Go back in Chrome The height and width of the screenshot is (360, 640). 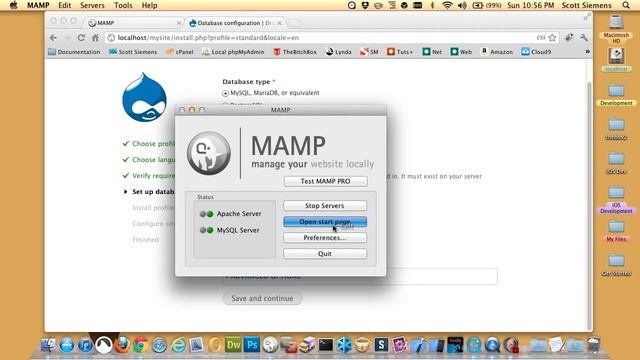(53, 38)
